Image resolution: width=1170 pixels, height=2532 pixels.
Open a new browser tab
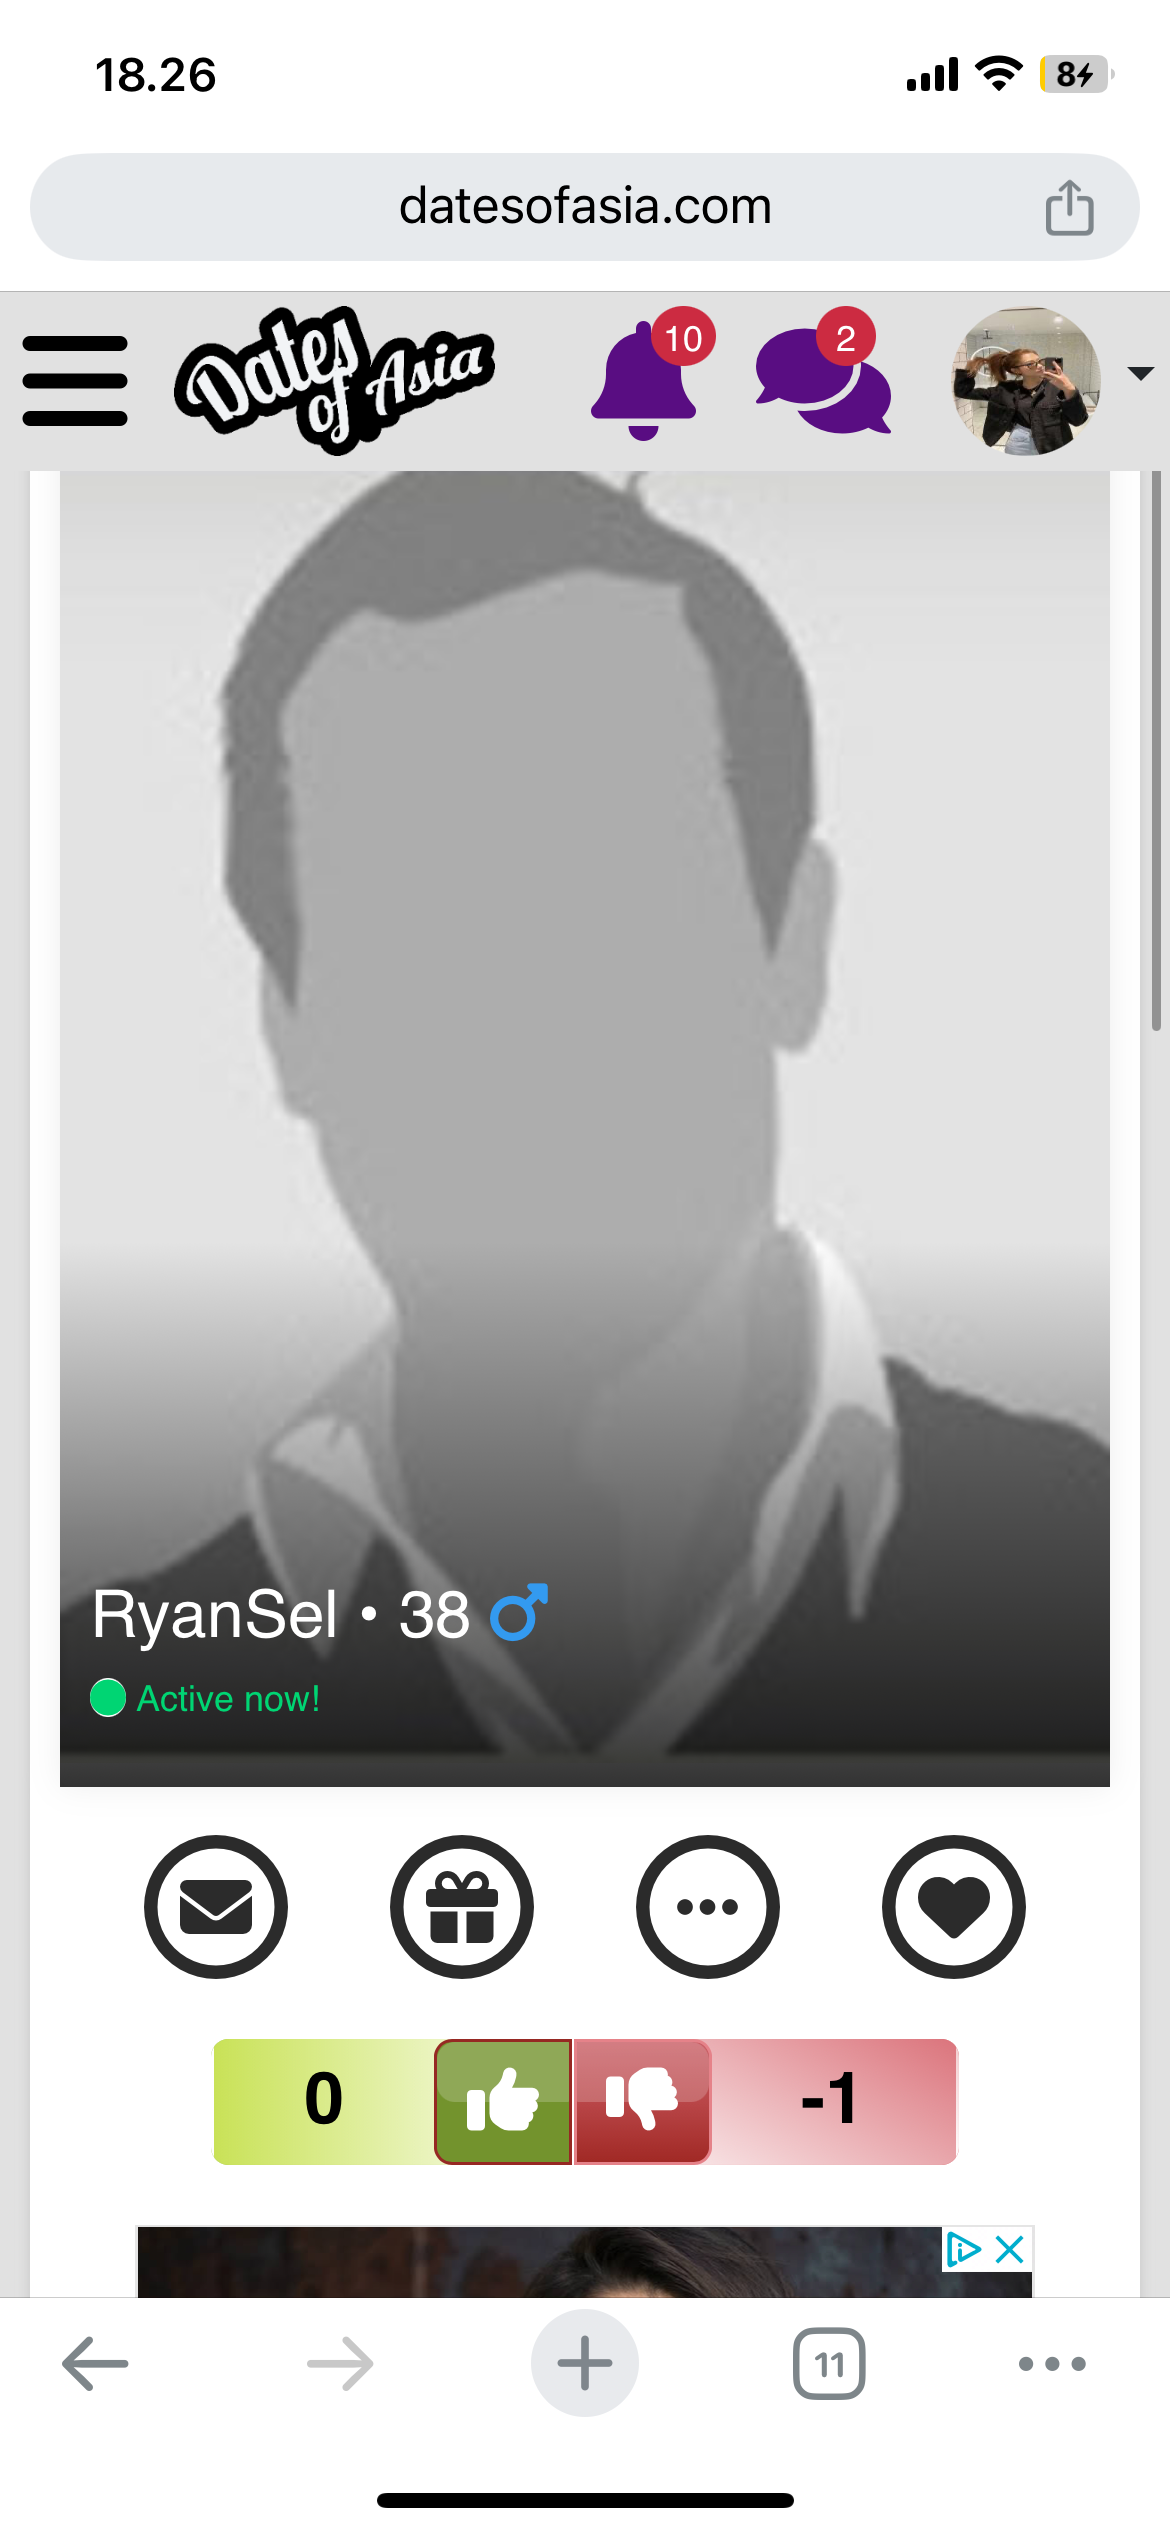coord(585,2364)
